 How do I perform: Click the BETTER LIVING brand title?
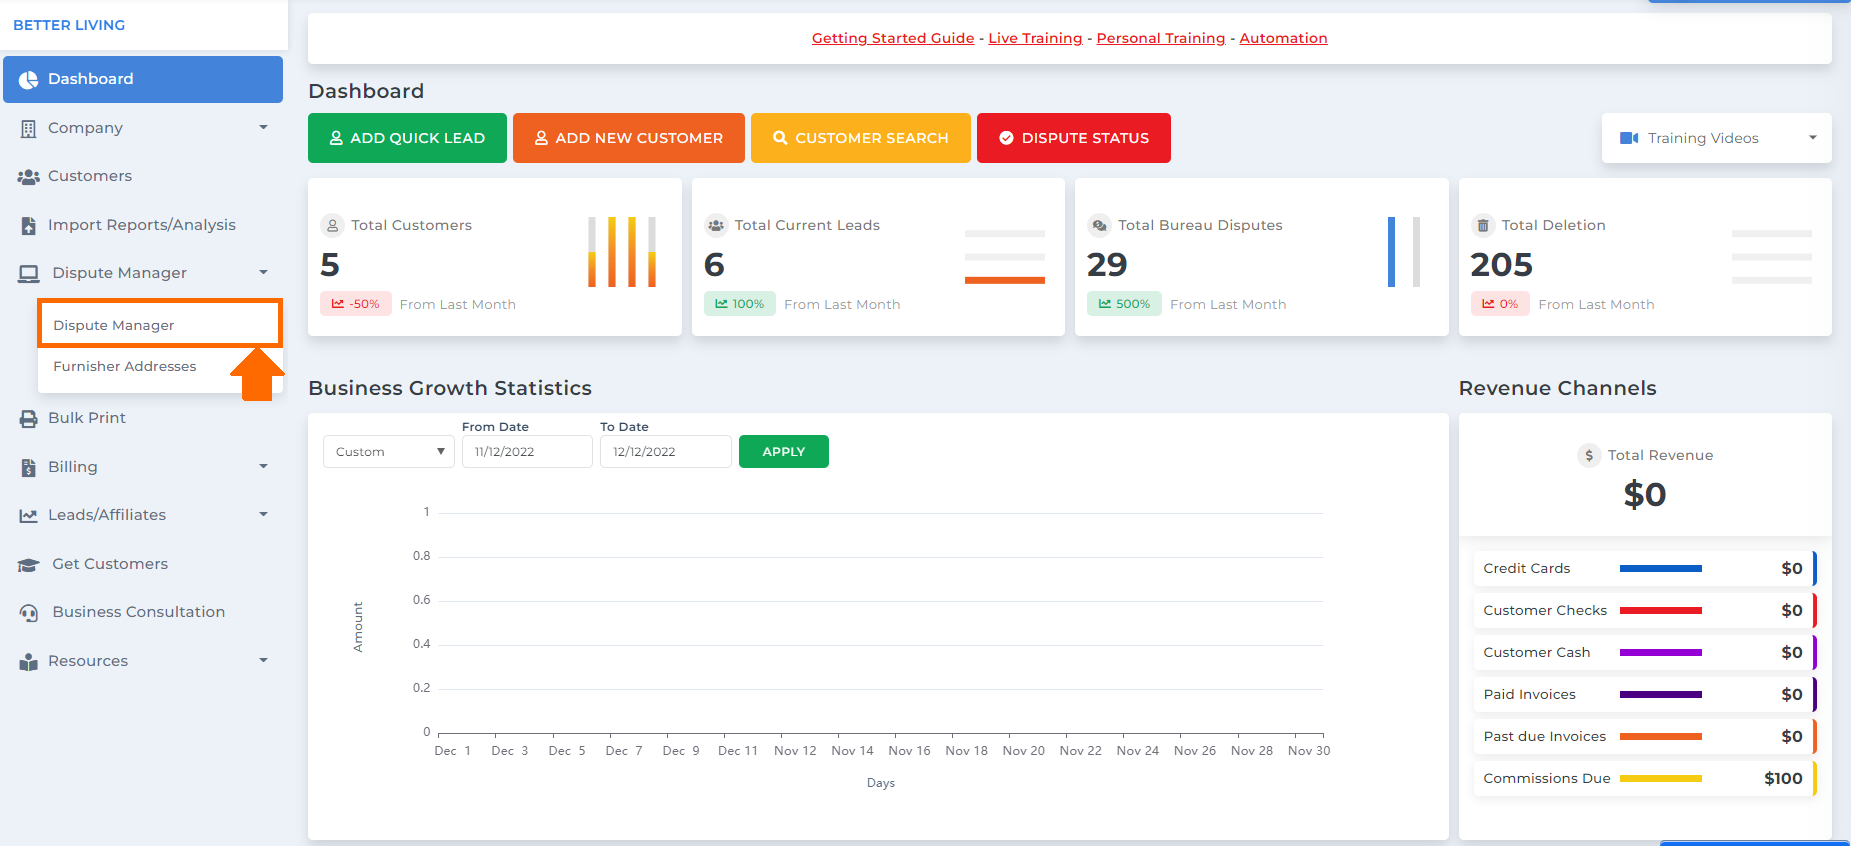[x=69, y=25]
